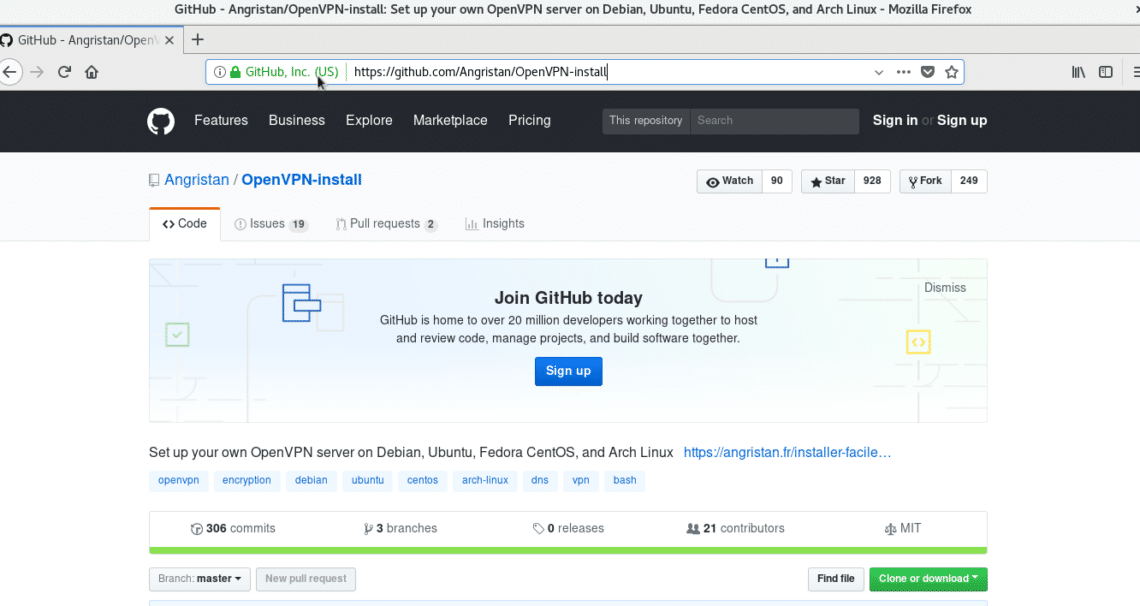Click the Sign up link in header
Screen dimensions: 1140x606
coord(962,121)
